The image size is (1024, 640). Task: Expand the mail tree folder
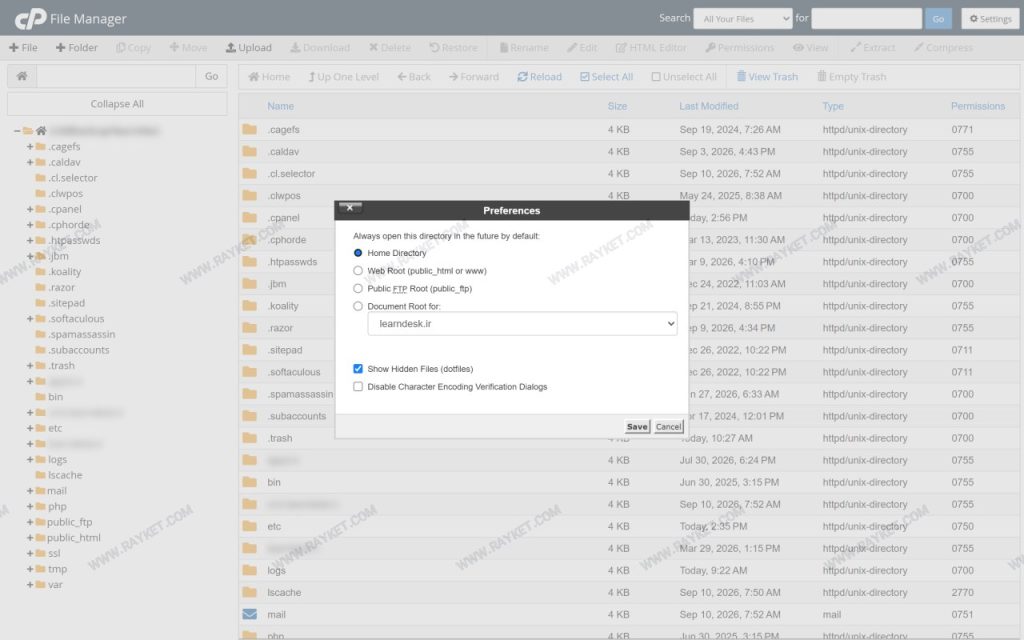pos(30,491)
